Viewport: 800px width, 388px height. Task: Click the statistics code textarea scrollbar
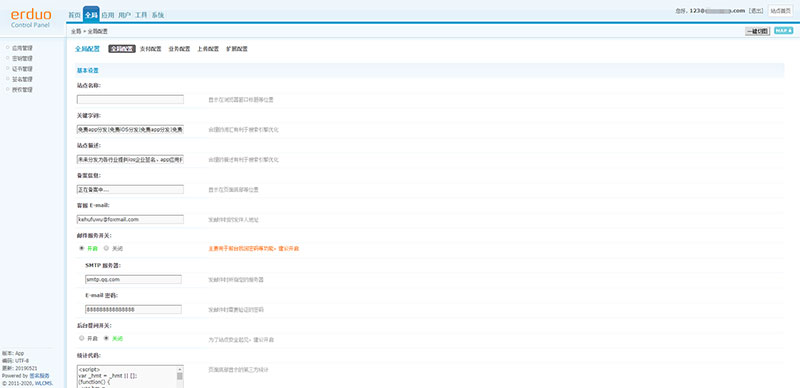coord(180,377)
